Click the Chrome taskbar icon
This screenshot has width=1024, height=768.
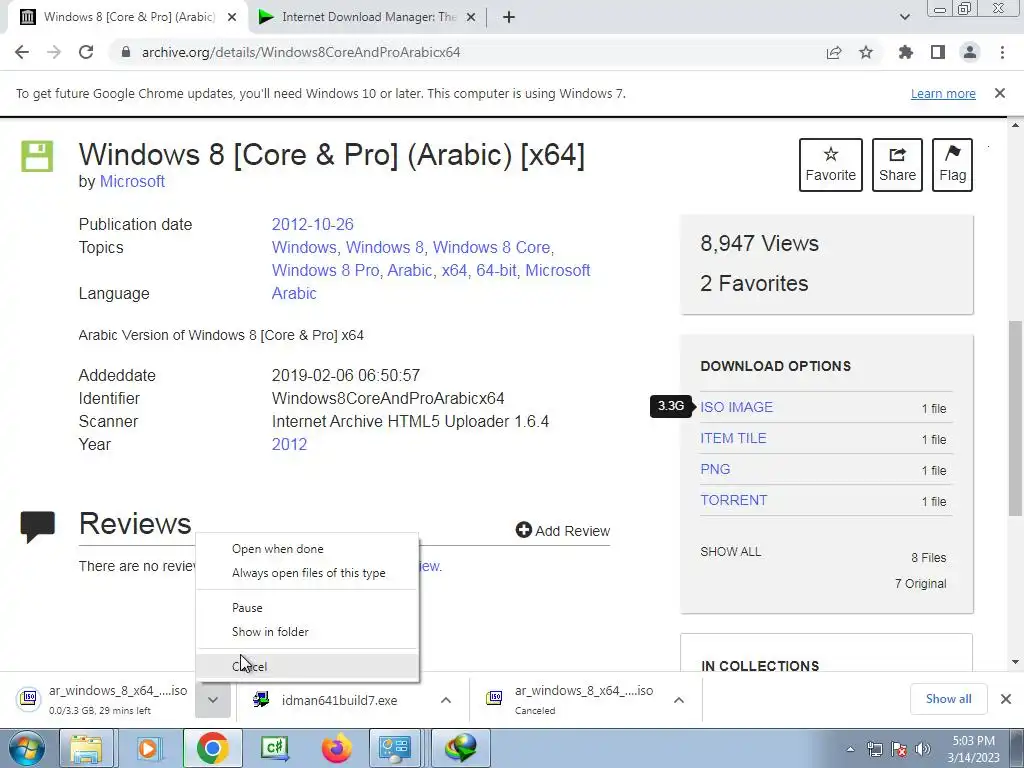pos(212,748)
